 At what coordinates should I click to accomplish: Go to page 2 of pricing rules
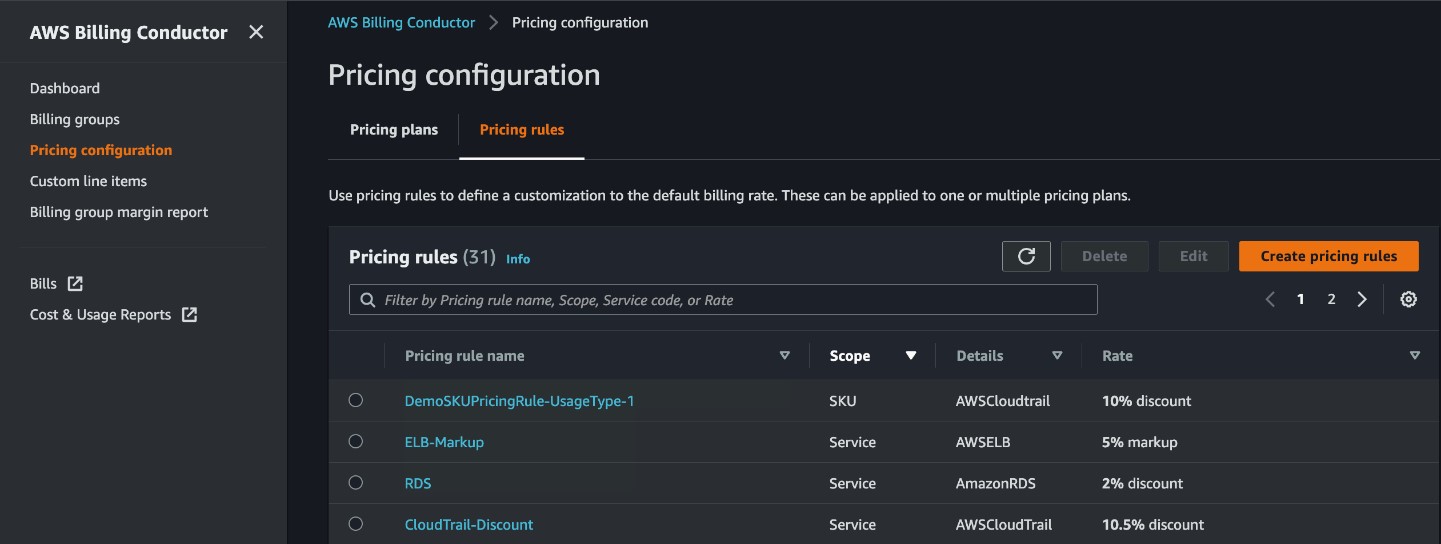[1331, 299]
